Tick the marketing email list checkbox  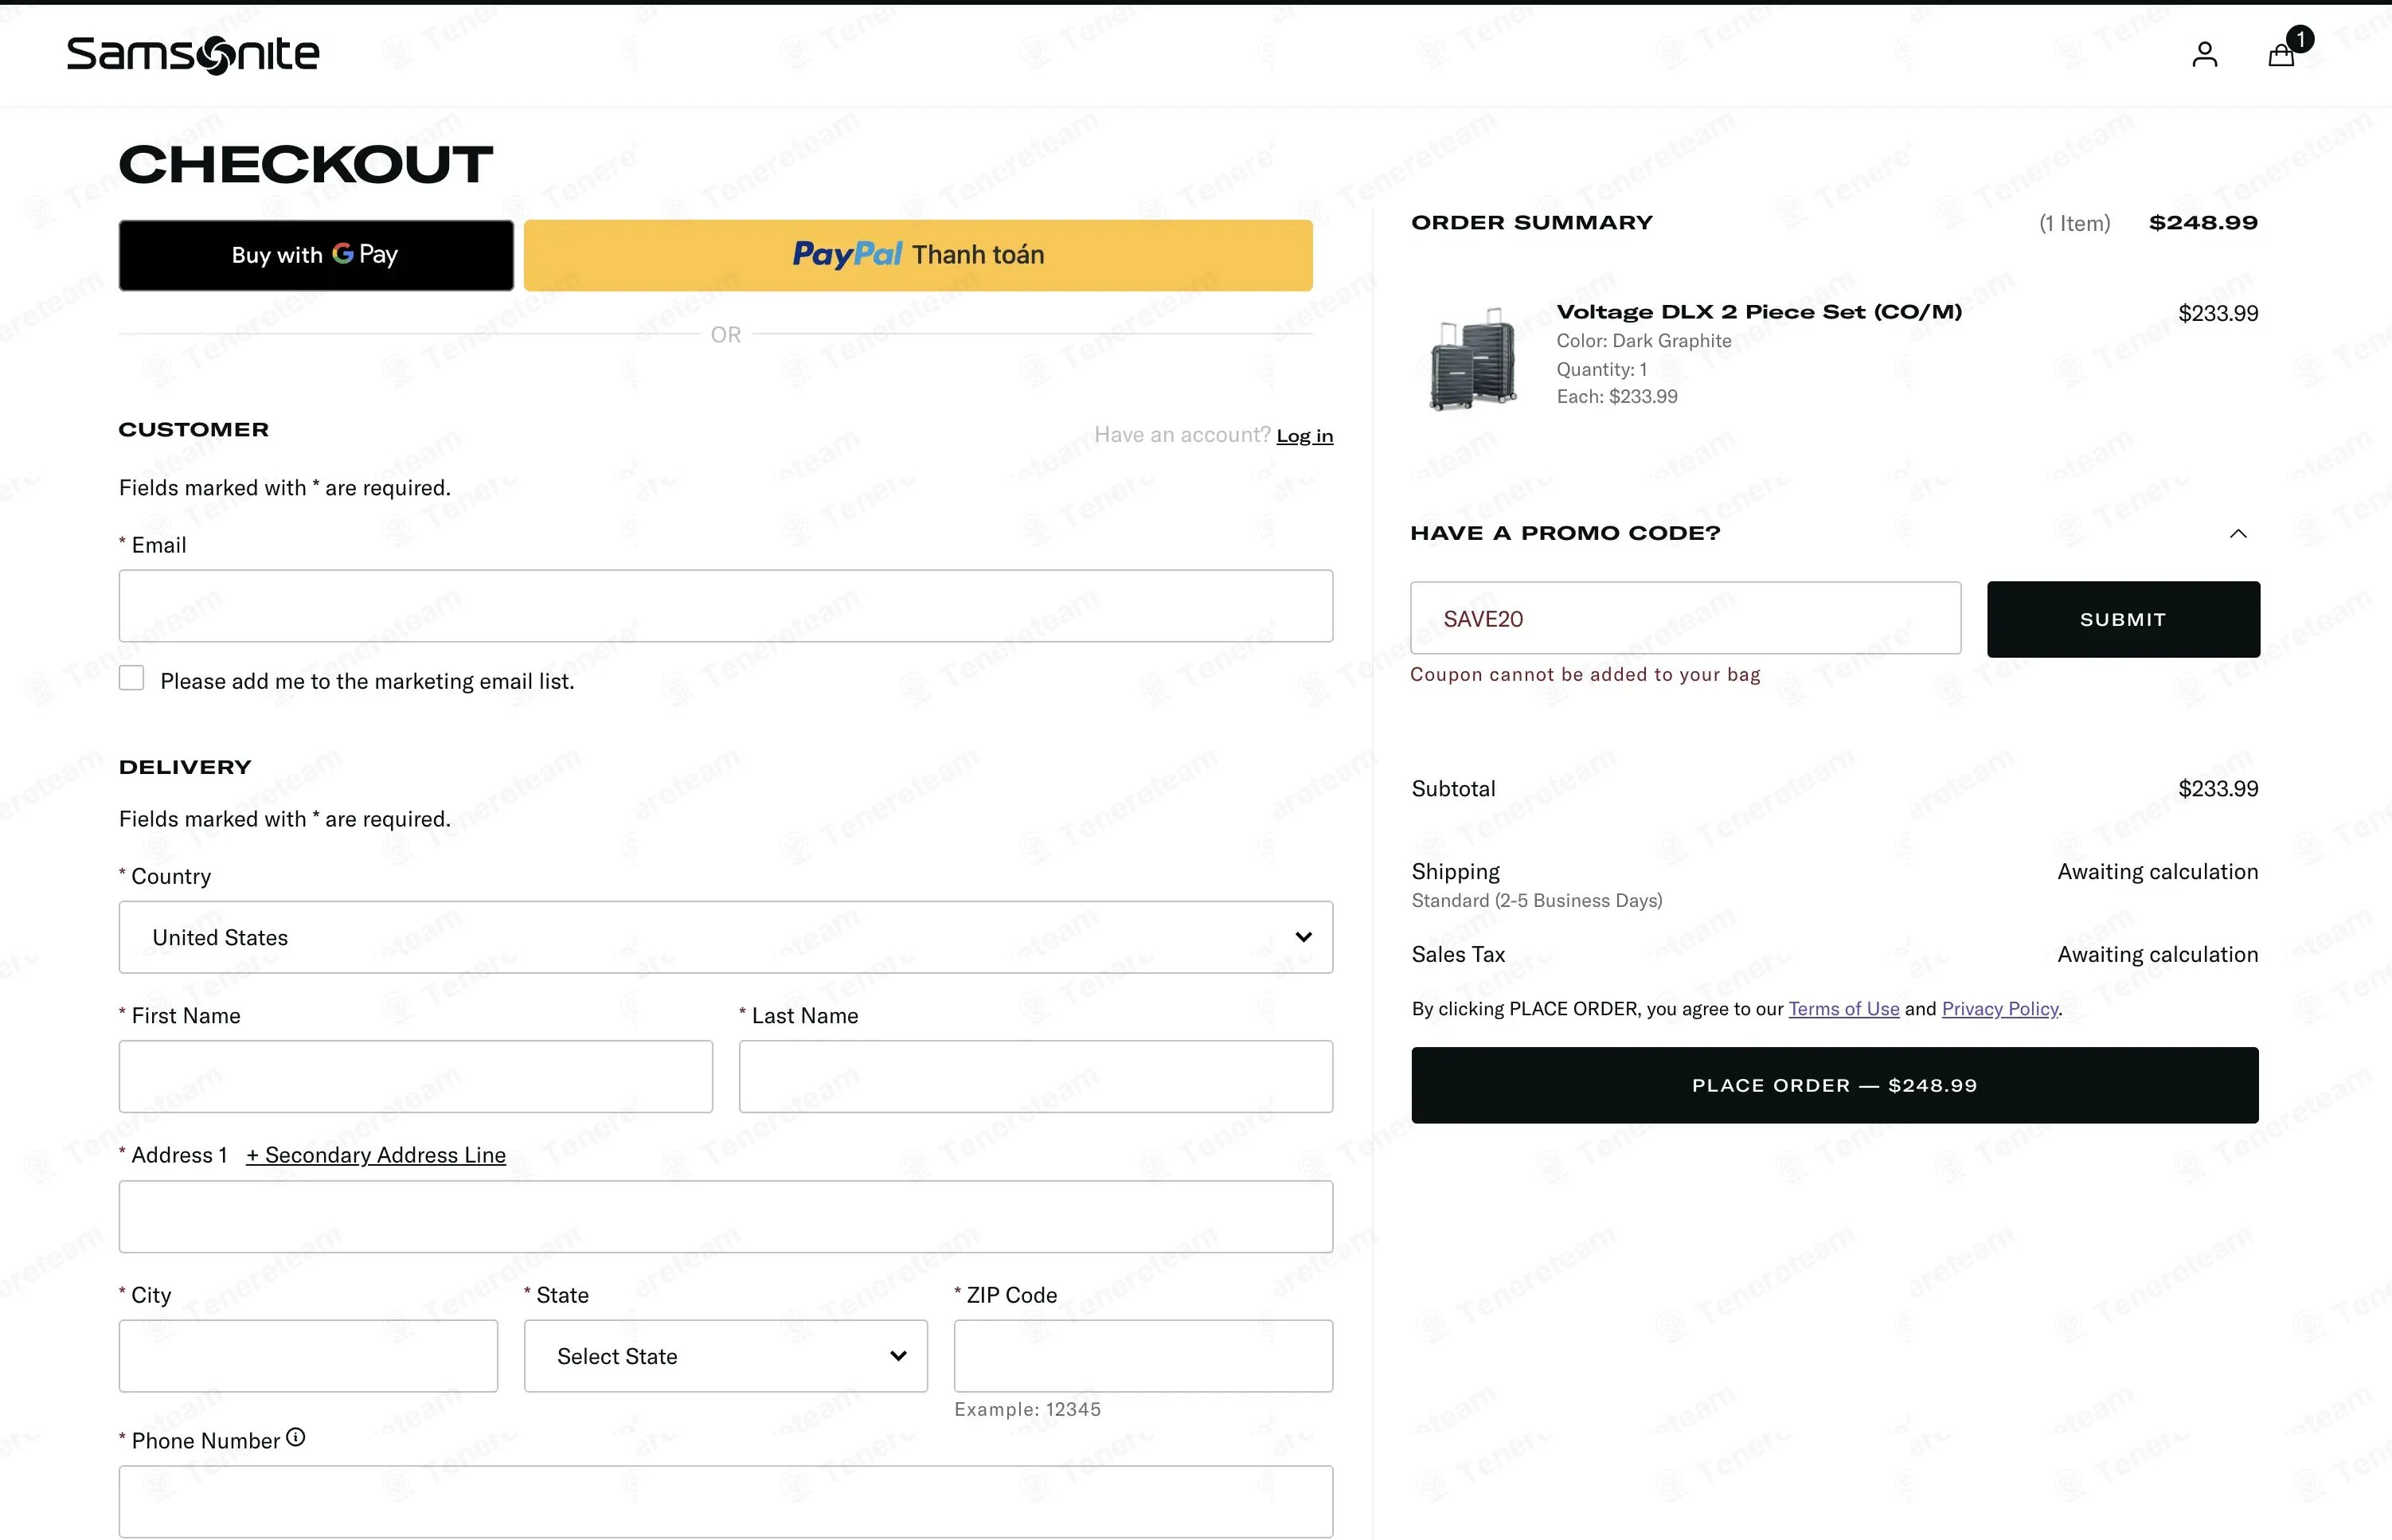(132, 678)
